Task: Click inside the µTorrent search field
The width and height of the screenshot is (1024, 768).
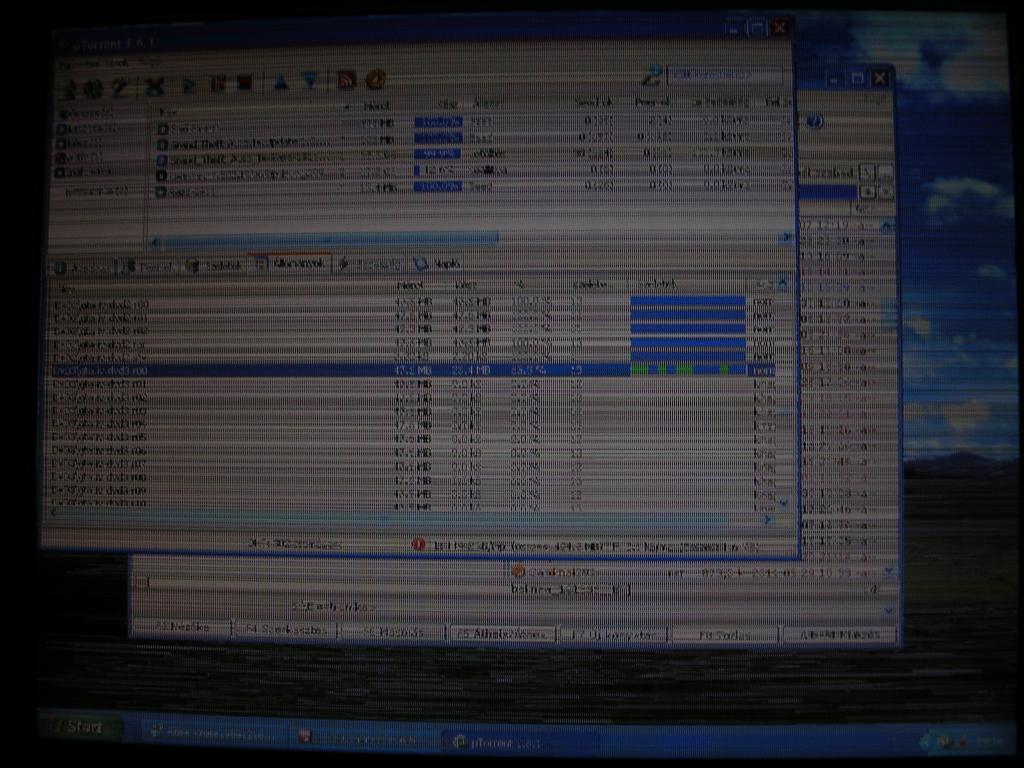Action: 725,76
